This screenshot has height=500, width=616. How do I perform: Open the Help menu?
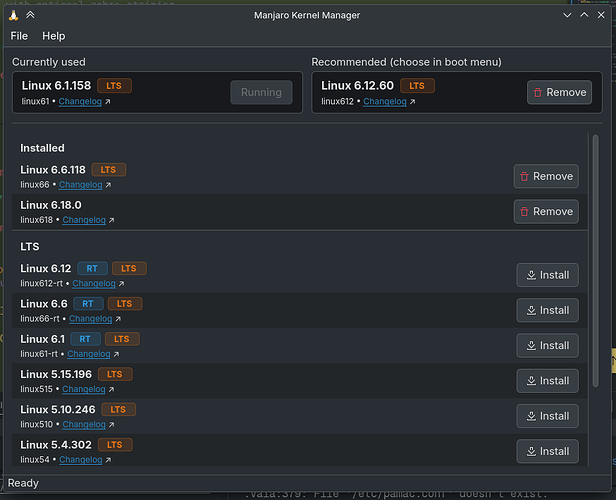click(x=53, y=36)
